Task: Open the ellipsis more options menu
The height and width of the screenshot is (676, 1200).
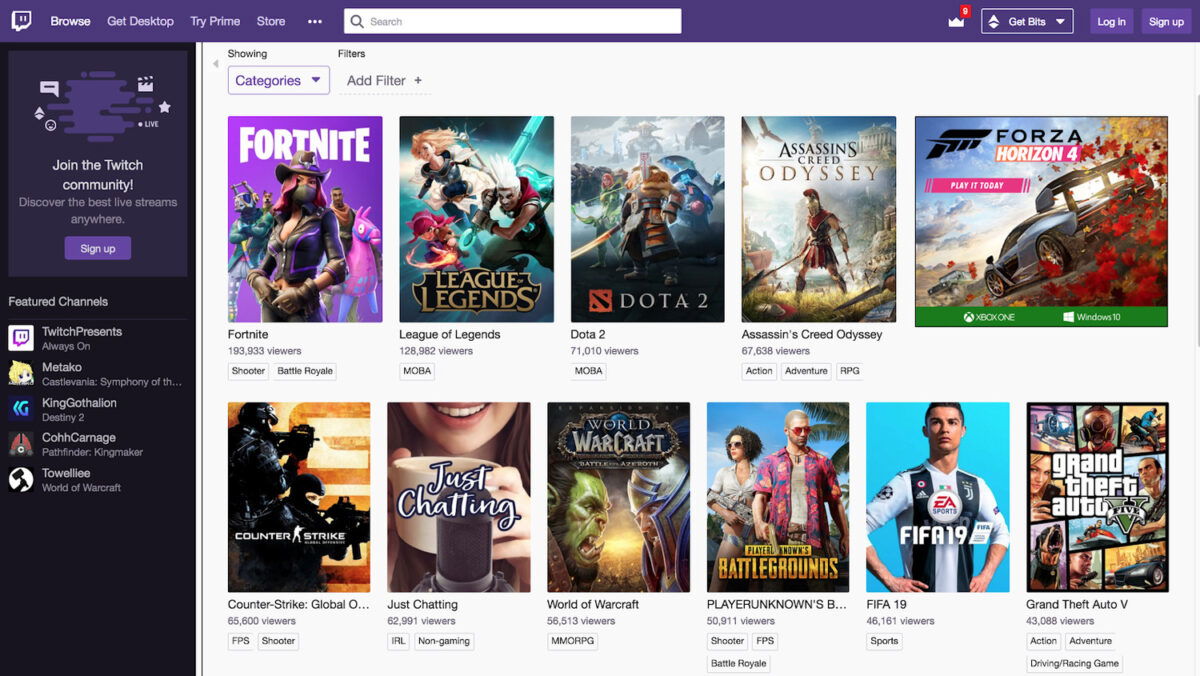Action: [315, 20]
